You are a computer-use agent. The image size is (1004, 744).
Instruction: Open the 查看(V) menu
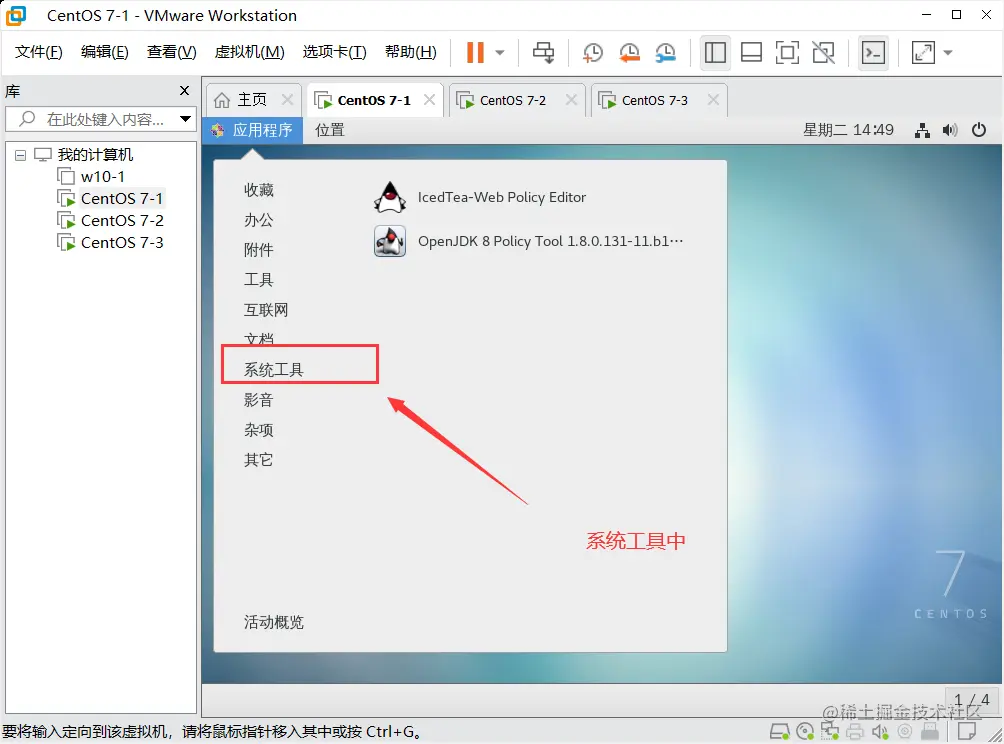[172, 52]
